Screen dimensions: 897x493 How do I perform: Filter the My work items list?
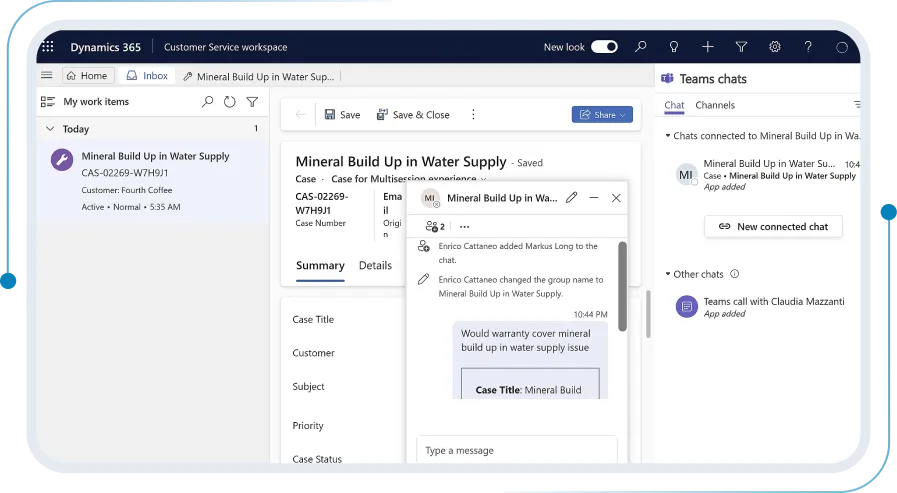click(x=252, y=102)
